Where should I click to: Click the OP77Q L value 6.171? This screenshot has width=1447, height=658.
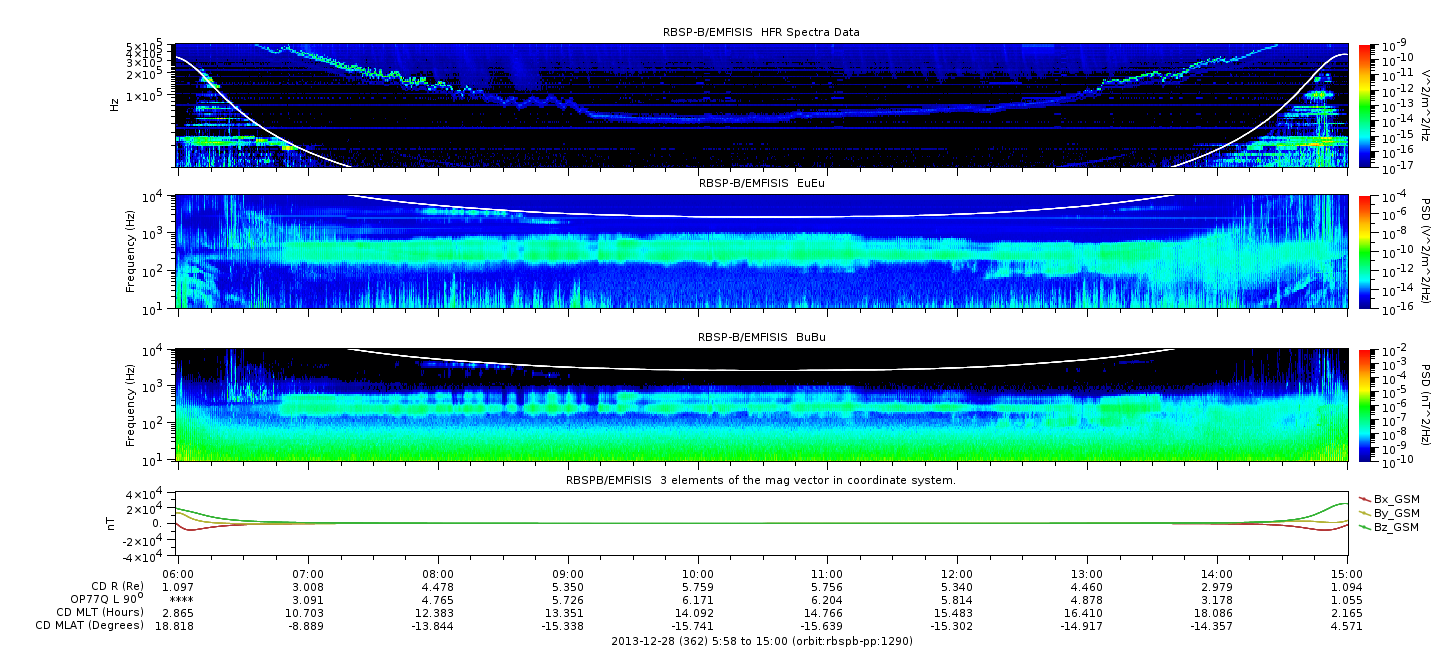pyautogui.click(x=698, y=600)
